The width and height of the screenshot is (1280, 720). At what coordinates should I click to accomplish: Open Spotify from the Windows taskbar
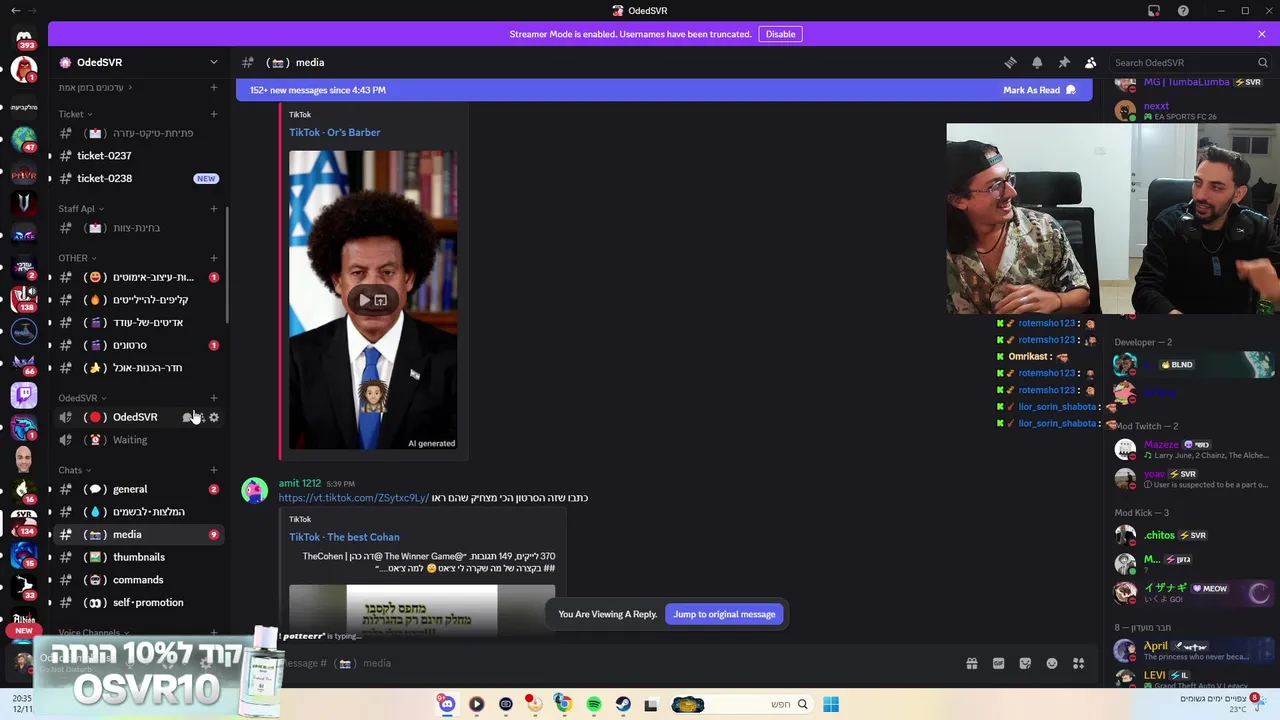[593, 704]
